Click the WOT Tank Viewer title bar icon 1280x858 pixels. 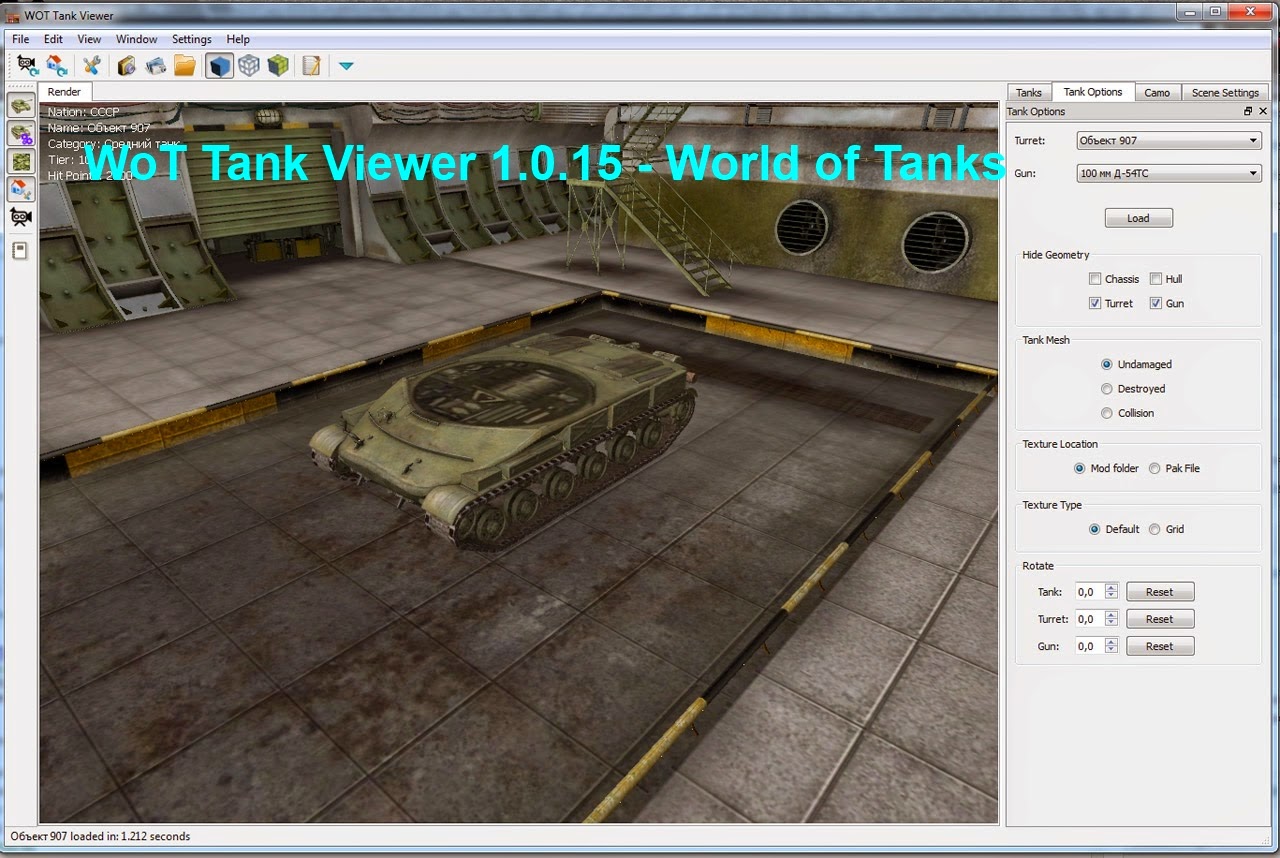click(14, 15)
